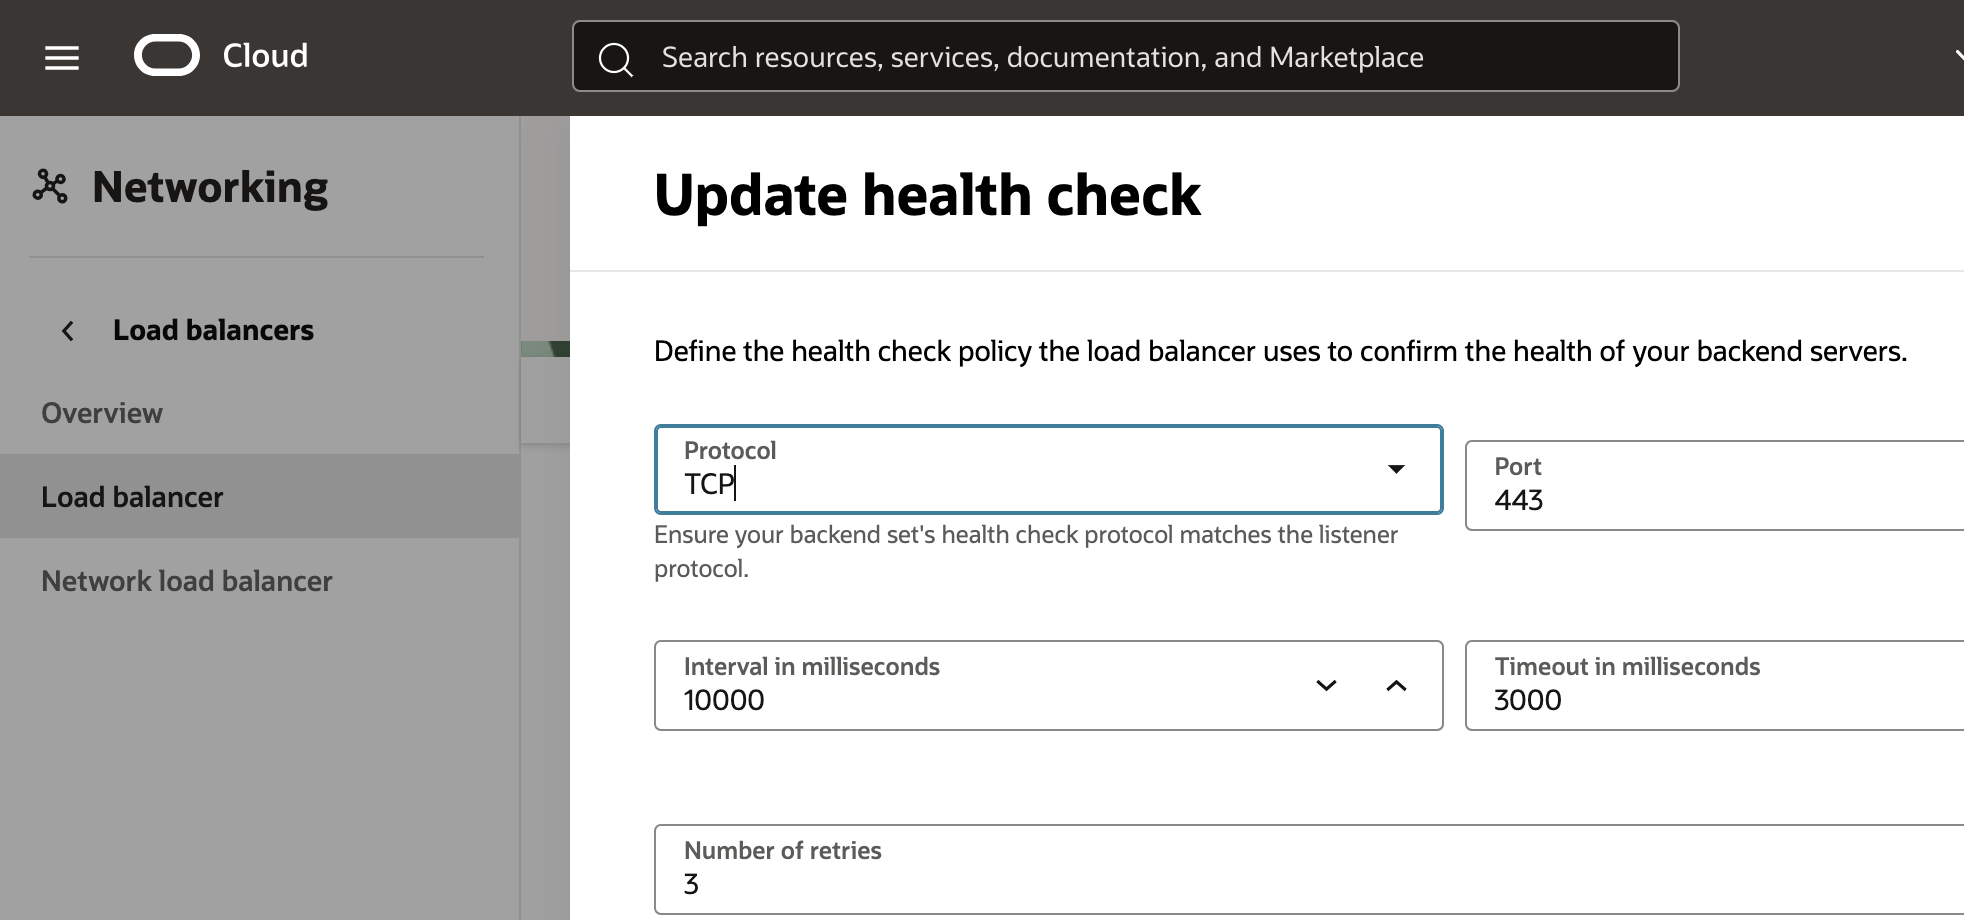The height and width of the screenshot is (920, 1964).
Task: Click the search magnifier icon
Action: tap(617, 57)
